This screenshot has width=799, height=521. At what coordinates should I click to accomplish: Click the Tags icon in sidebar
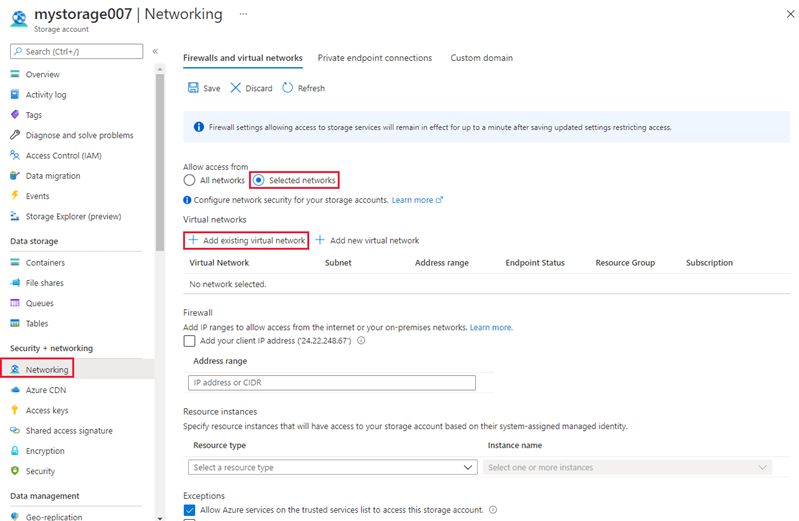[x=15, y=115]
